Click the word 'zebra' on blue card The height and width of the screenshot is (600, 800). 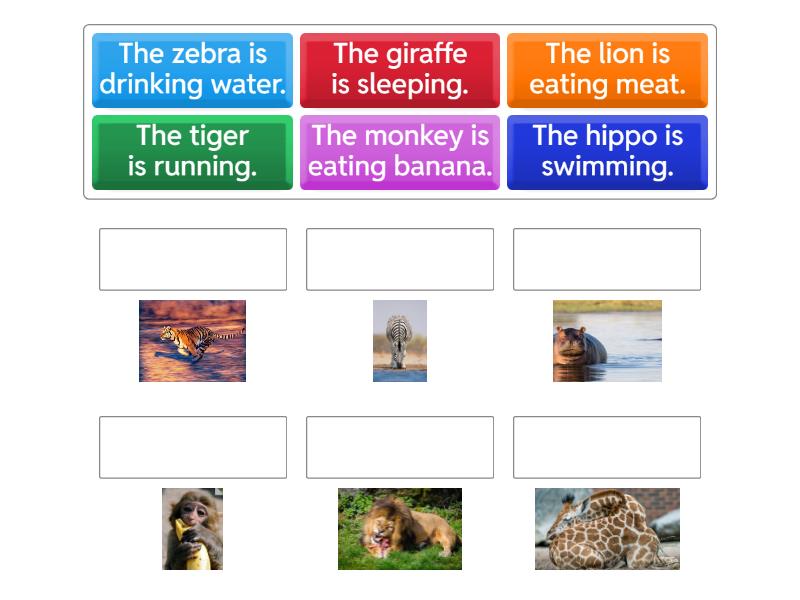[207, 54]
